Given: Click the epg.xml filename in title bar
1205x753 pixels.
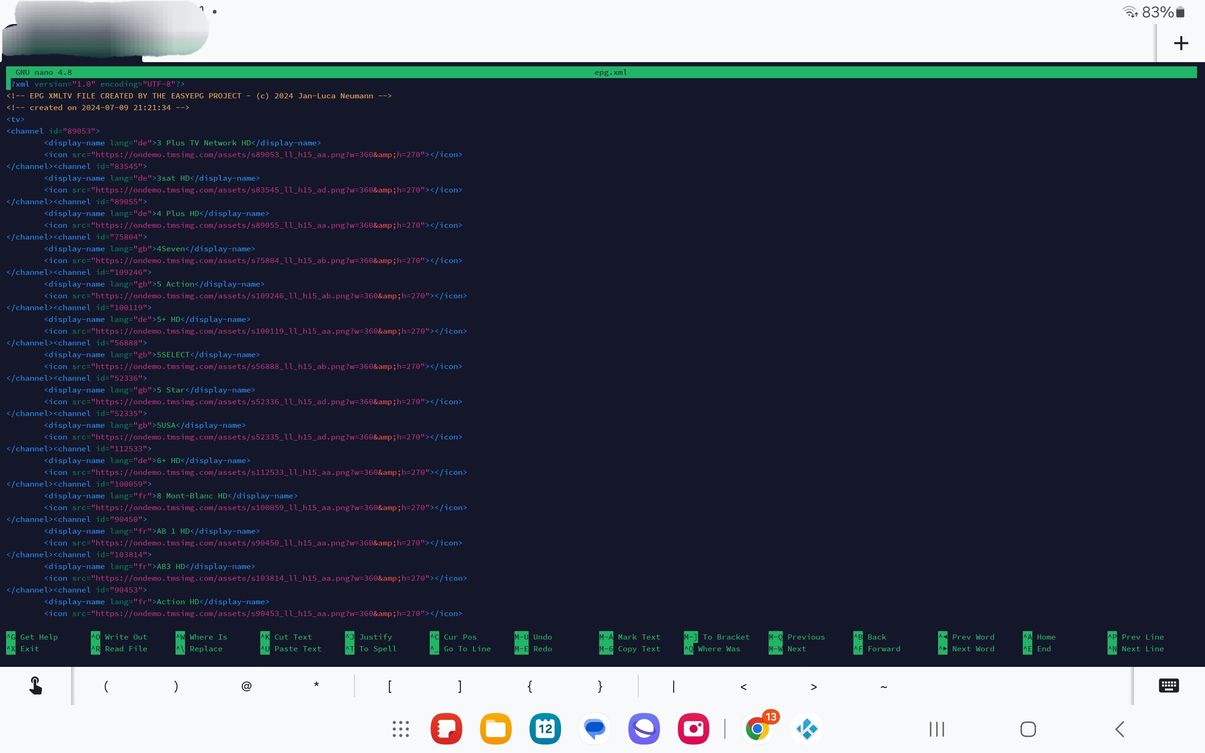Looking at the screenshot, I should (x=610, y=73).
